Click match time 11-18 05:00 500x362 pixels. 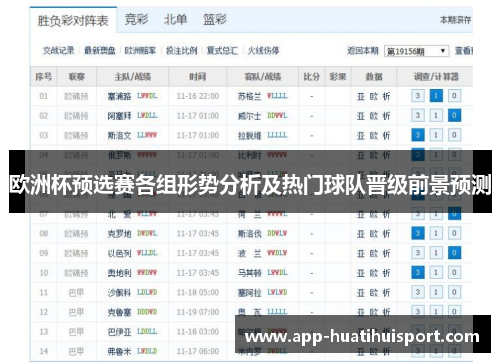click(198, 292)
